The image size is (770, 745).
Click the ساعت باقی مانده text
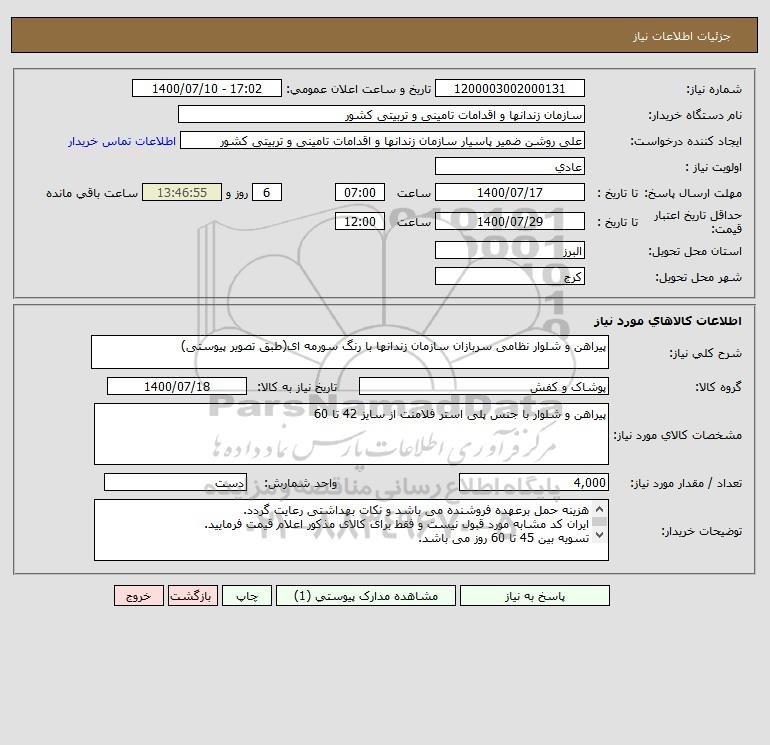click(x=92, y=193)
